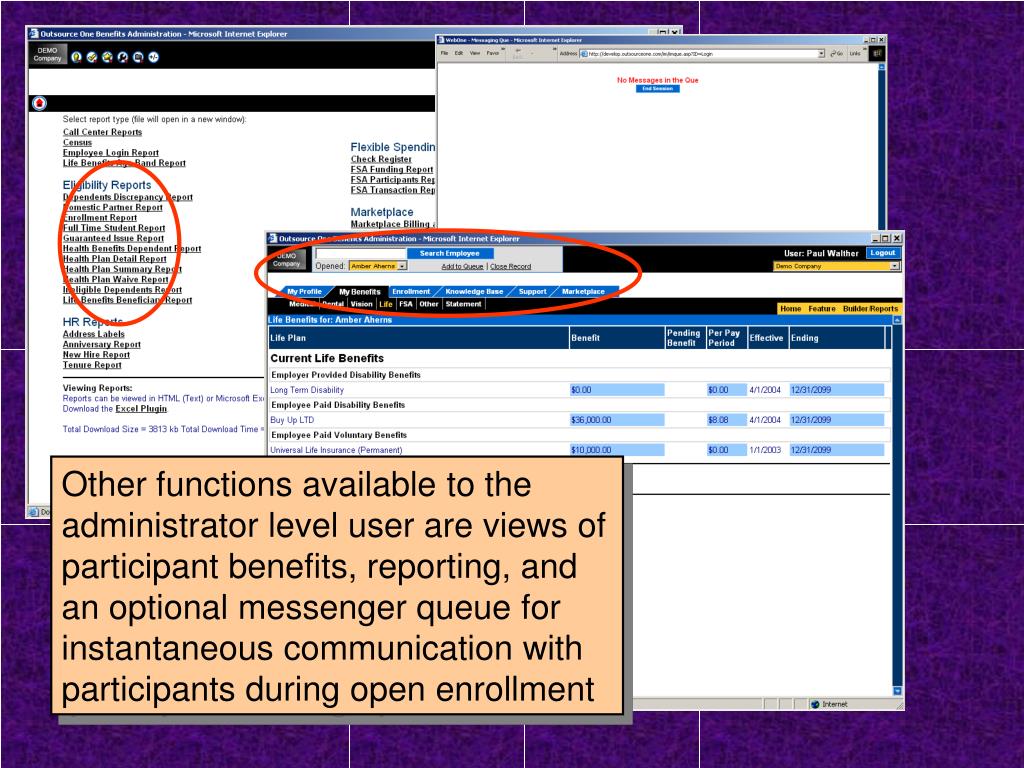Click the pulse icon in the reports window toolbar

pos(153,57)
